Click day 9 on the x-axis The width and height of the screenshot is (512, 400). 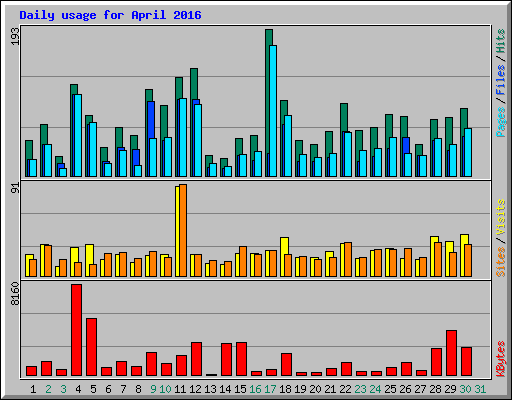153,389
